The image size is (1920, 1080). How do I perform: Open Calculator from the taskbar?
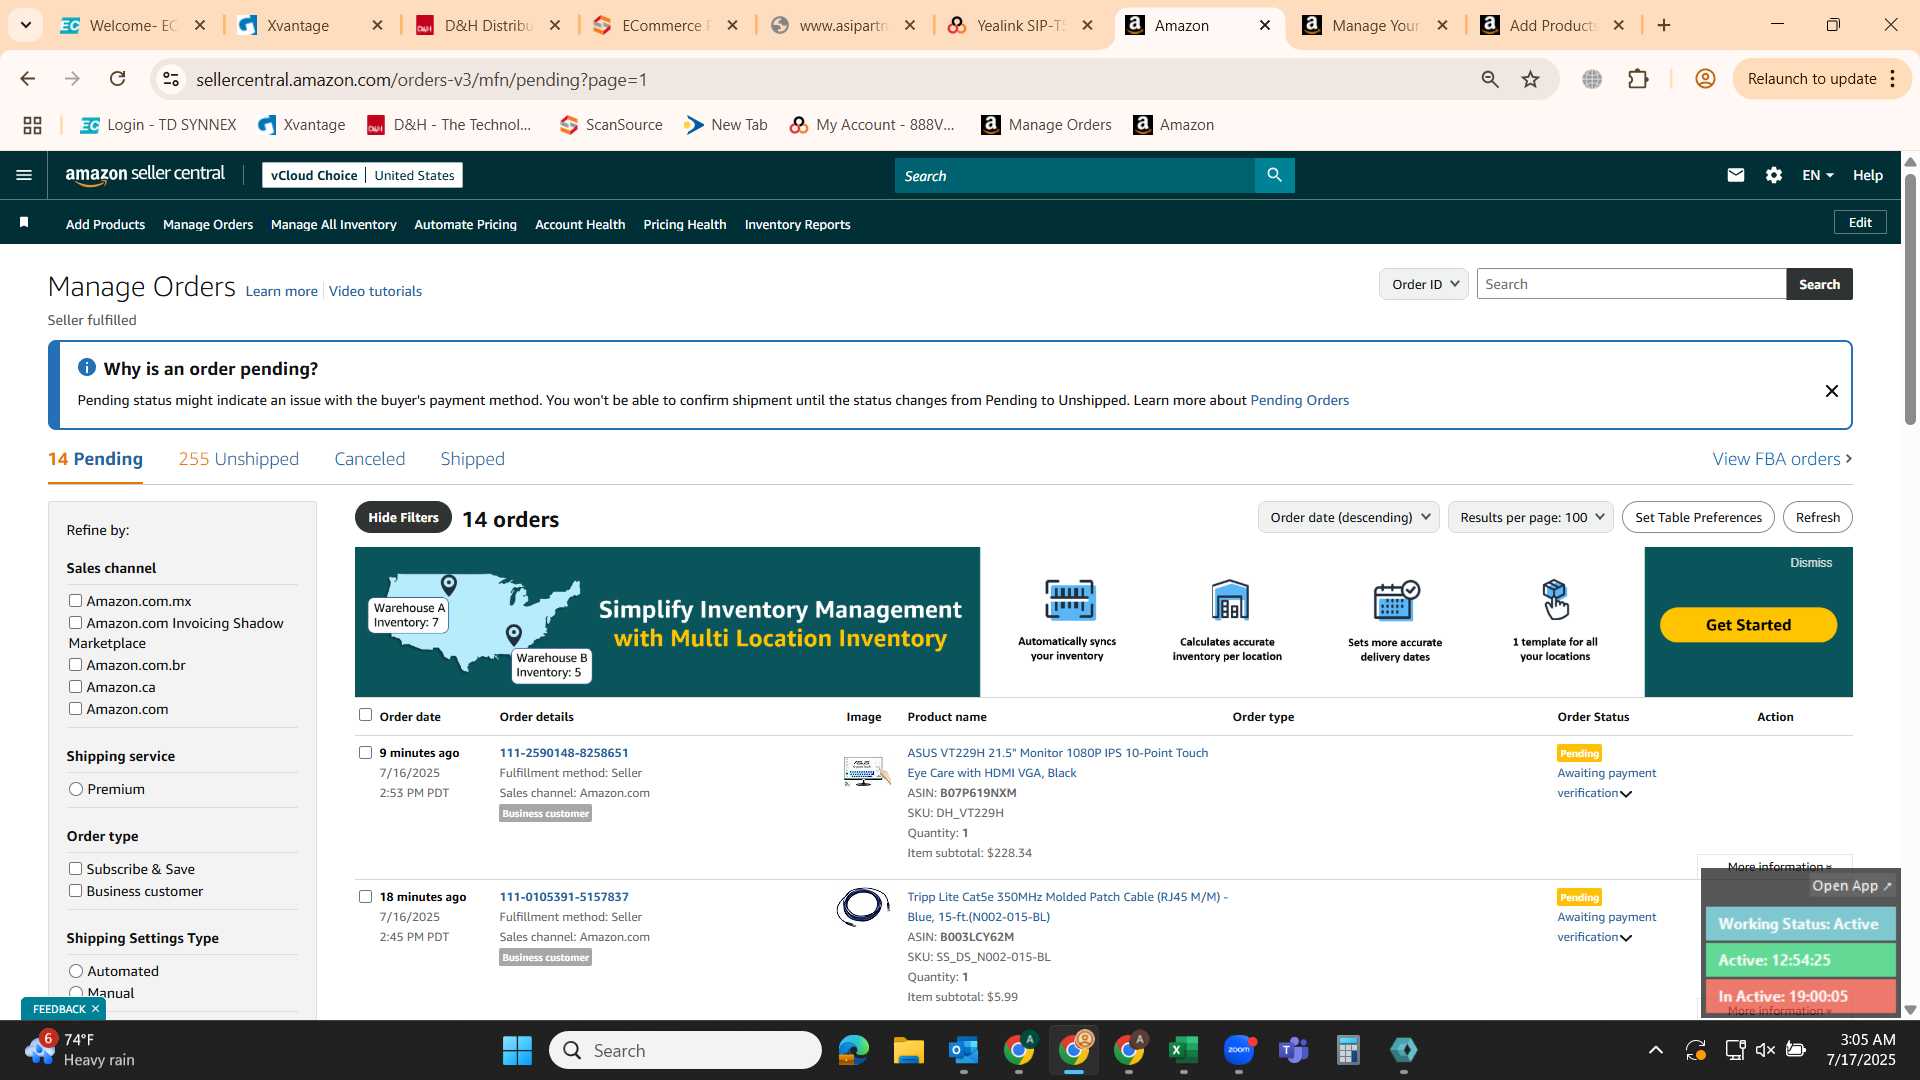(x=1348, y=1050)
